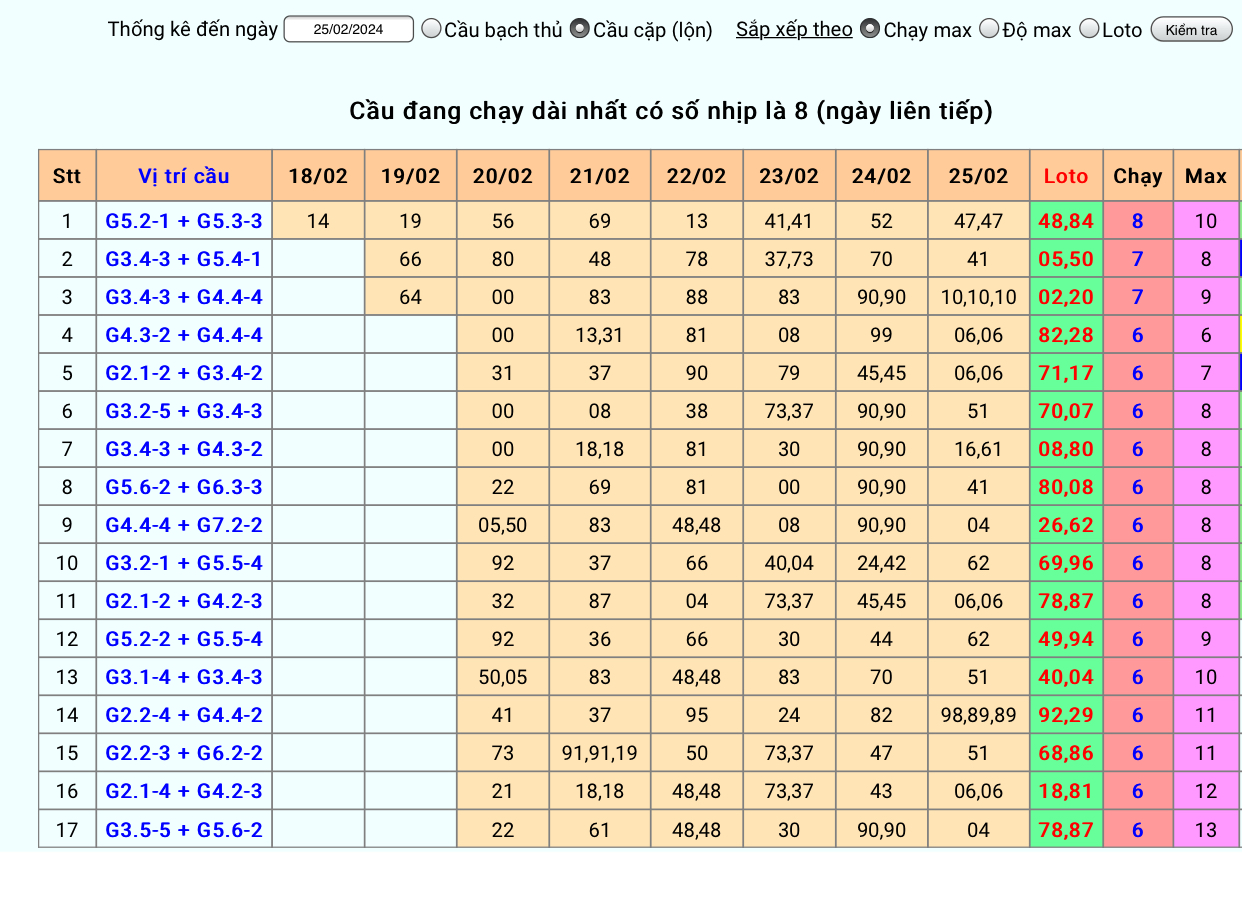Screen dimensions: 1242x917
Task: Select the Cầu cặp (lộn) option
Action: click(579, 29)
